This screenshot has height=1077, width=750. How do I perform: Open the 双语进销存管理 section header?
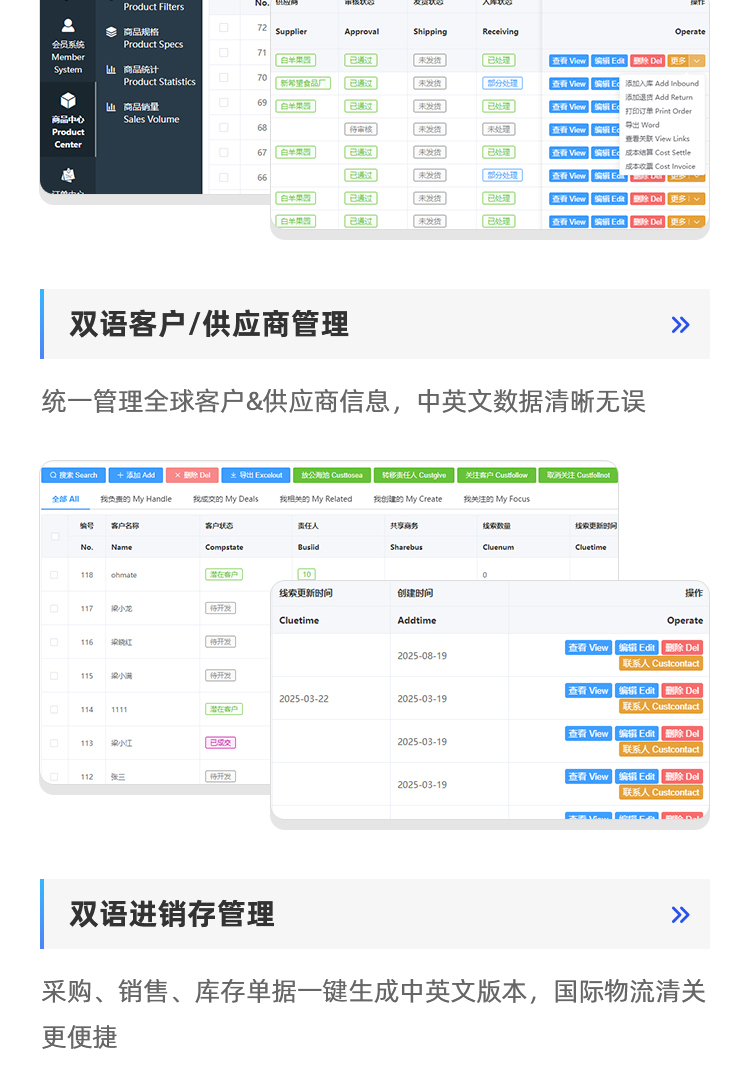coord(375,914)
